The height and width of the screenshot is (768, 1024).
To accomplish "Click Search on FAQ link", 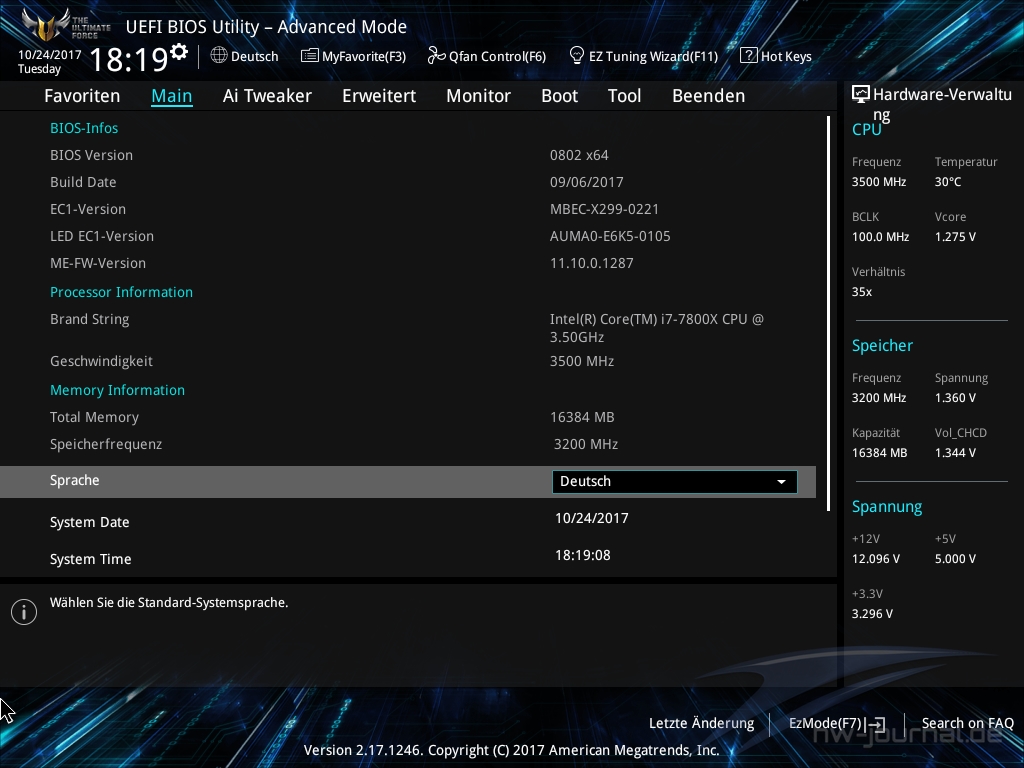I will (x=968, y=724).
